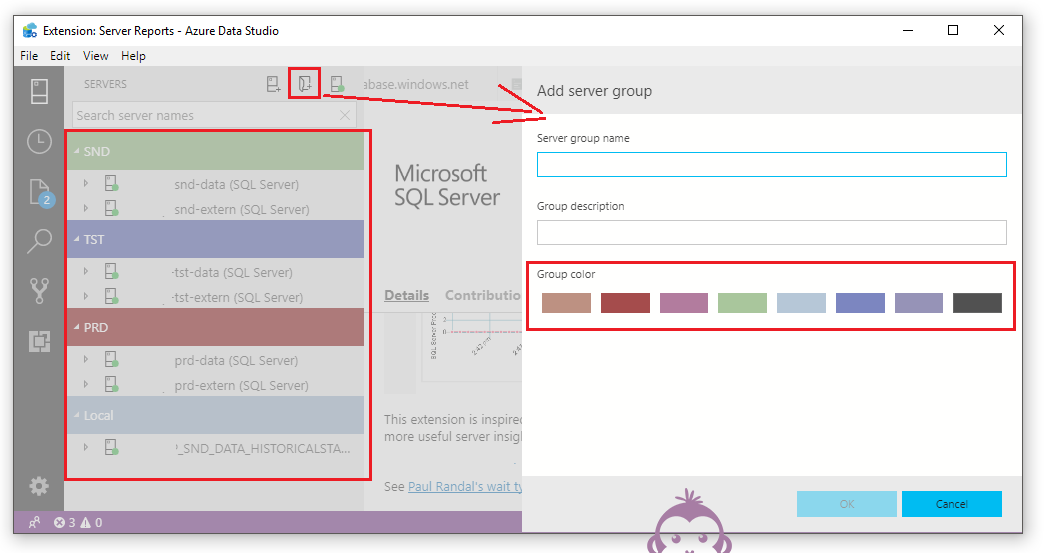Select the pale blue group color
This screenshot has height=553, width=1050.
click(x=802, y=303)
